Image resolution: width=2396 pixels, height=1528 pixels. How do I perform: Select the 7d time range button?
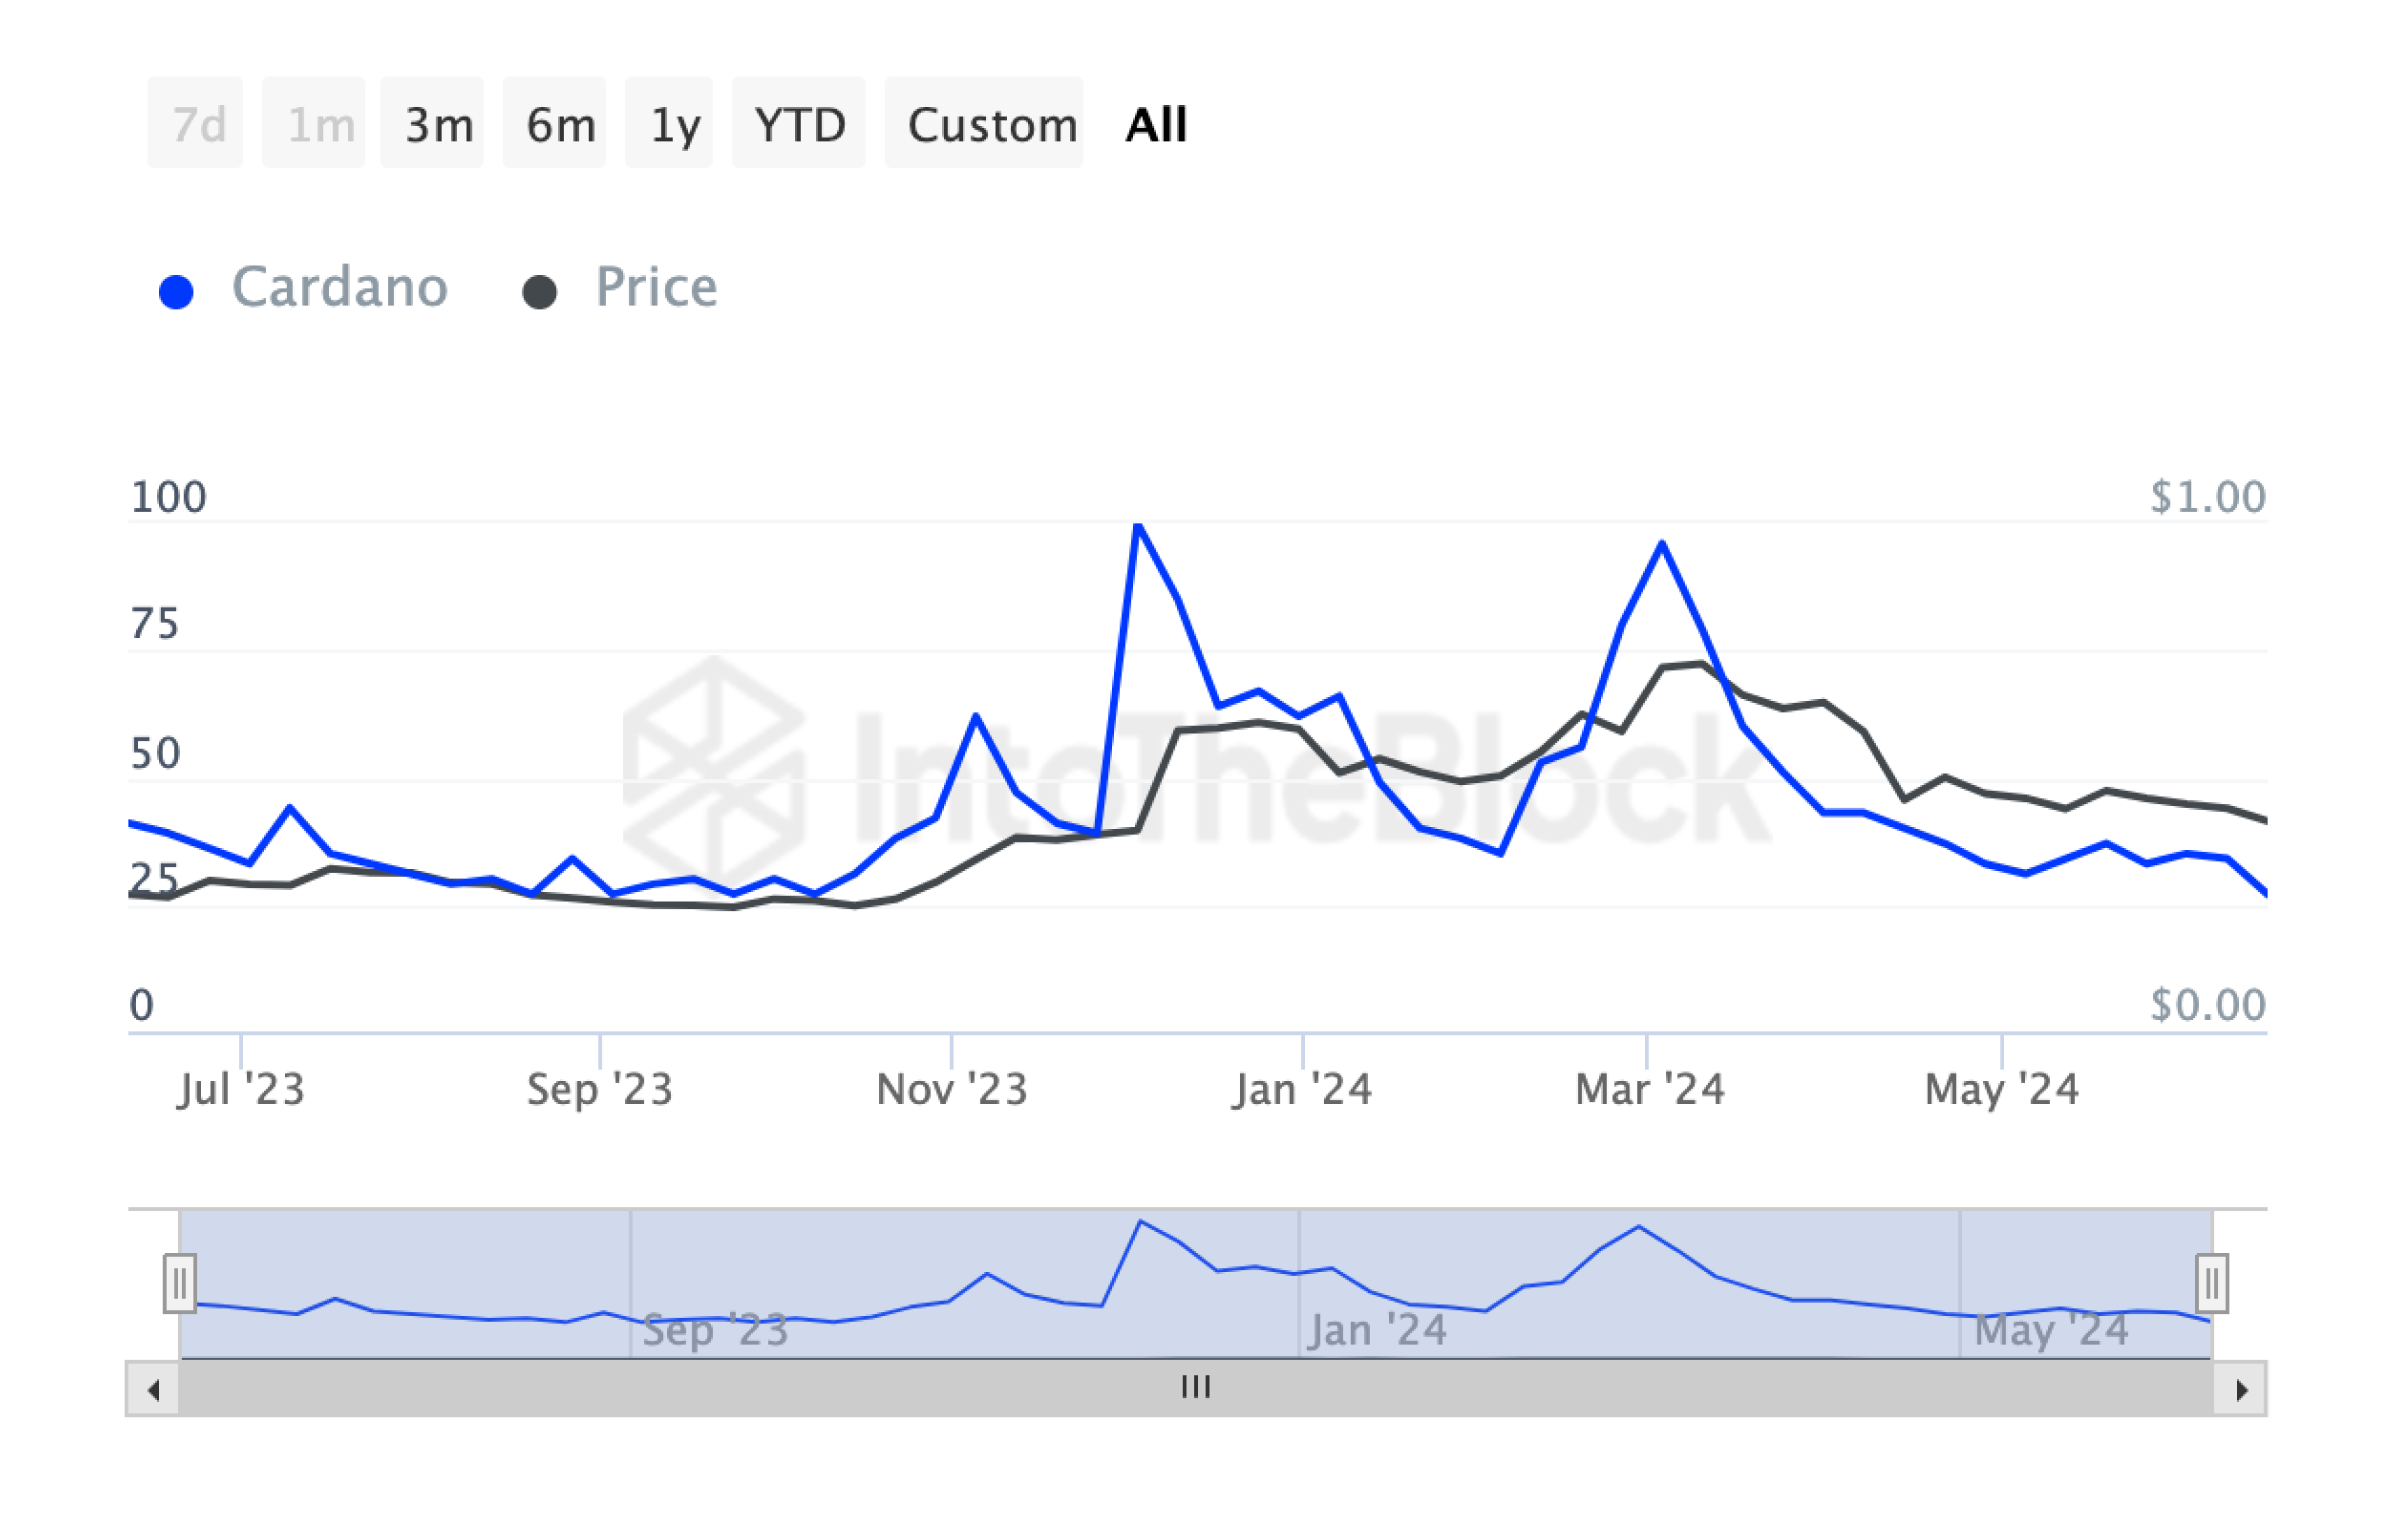195,123
